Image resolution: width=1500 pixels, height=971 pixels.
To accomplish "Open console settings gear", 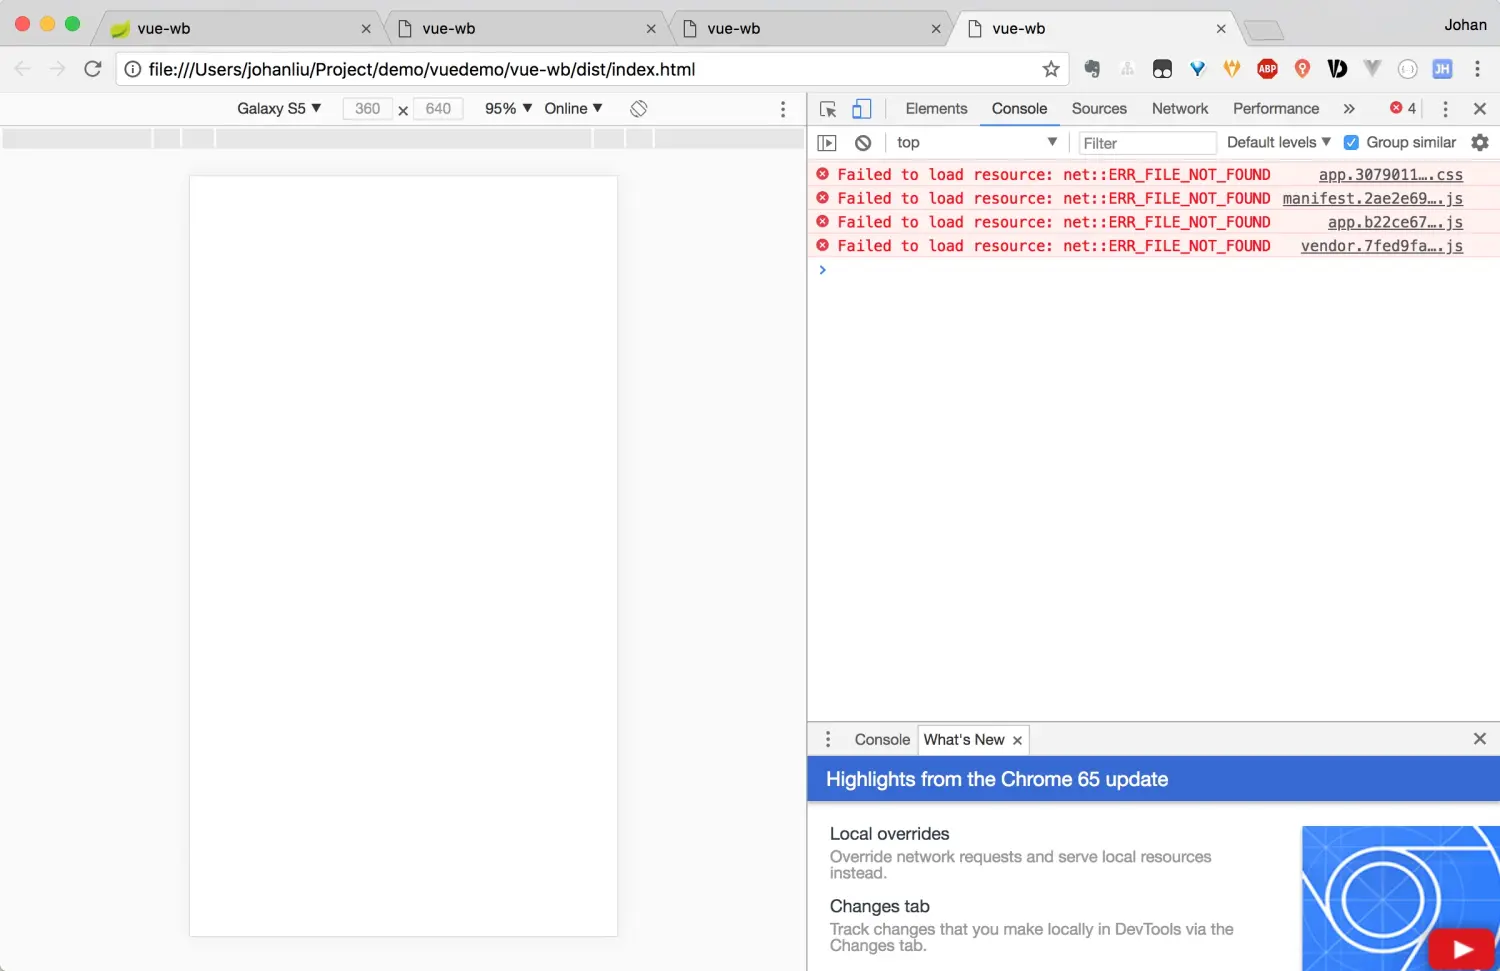I will [1480, 143].
